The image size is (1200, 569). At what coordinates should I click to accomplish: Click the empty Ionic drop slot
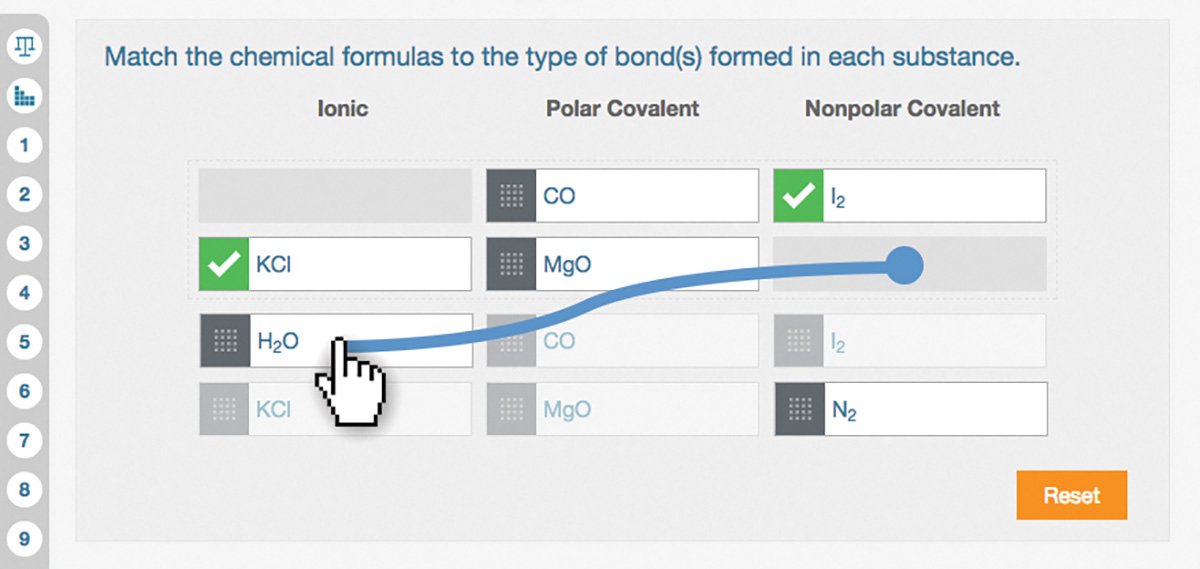pos(335,196)
